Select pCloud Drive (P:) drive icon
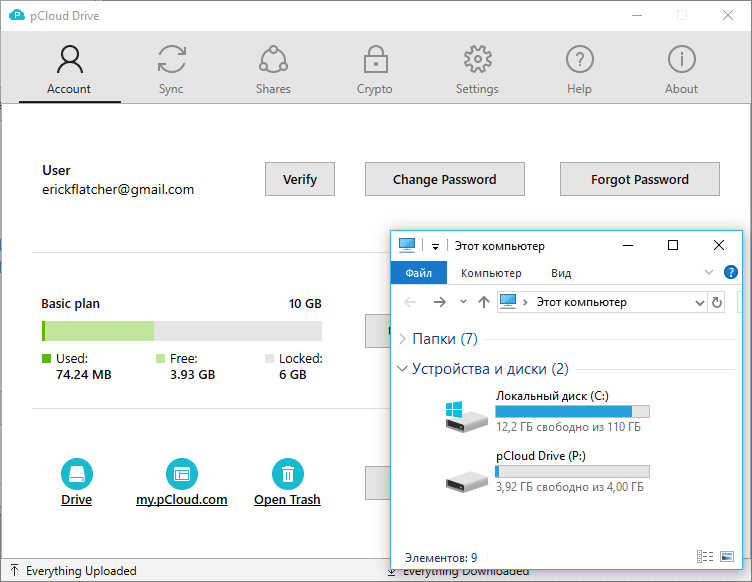Screen dimensions: 752x582 click(x=467, y=482)
